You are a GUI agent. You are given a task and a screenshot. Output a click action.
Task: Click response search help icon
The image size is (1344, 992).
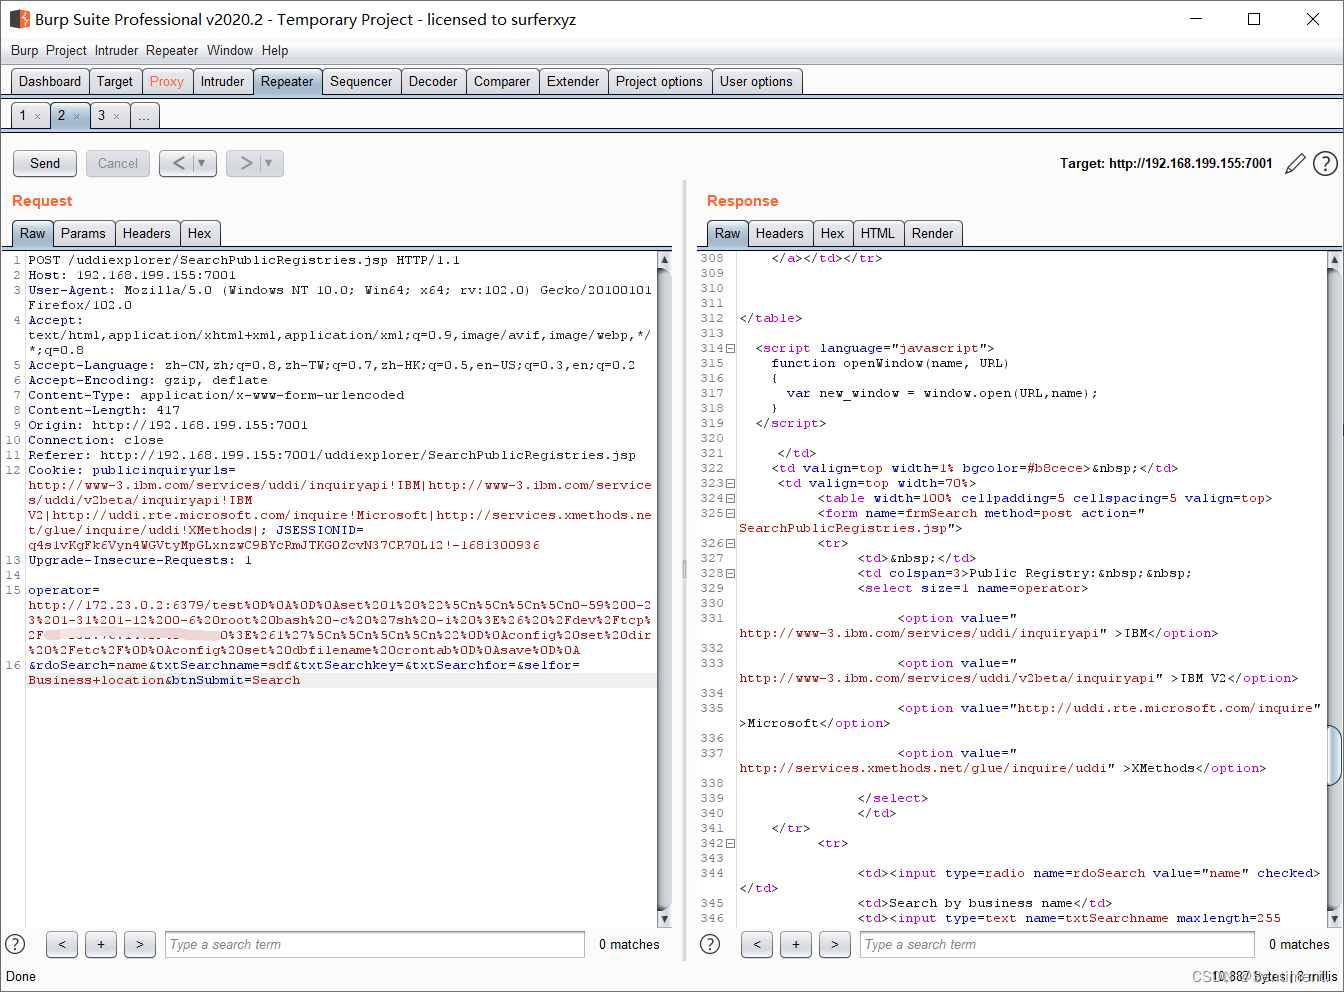[710, 944]
